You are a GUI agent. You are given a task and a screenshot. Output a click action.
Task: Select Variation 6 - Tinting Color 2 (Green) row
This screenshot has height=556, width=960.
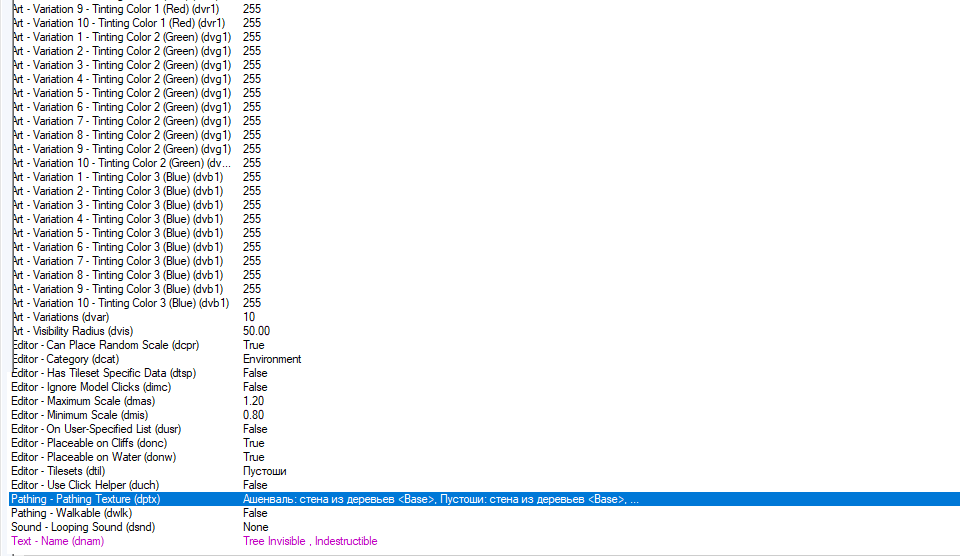(x=484, y=107)
